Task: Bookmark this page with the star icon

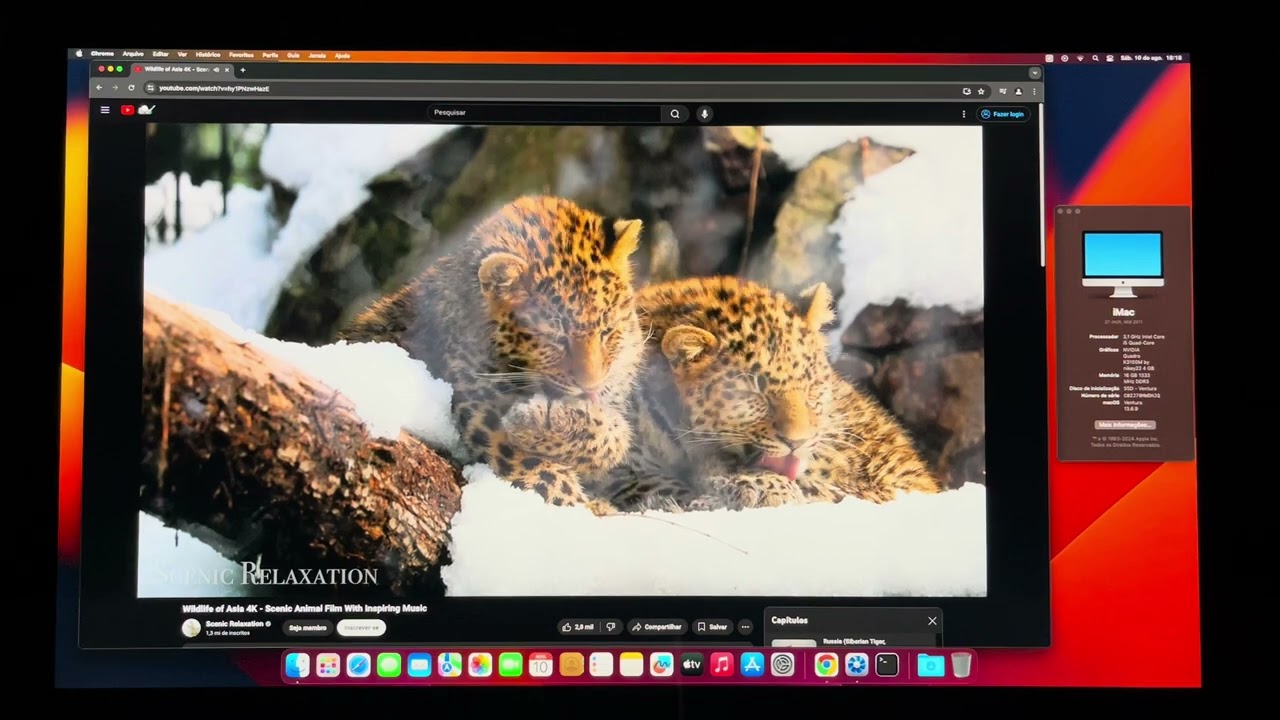Action: (981, 91)
